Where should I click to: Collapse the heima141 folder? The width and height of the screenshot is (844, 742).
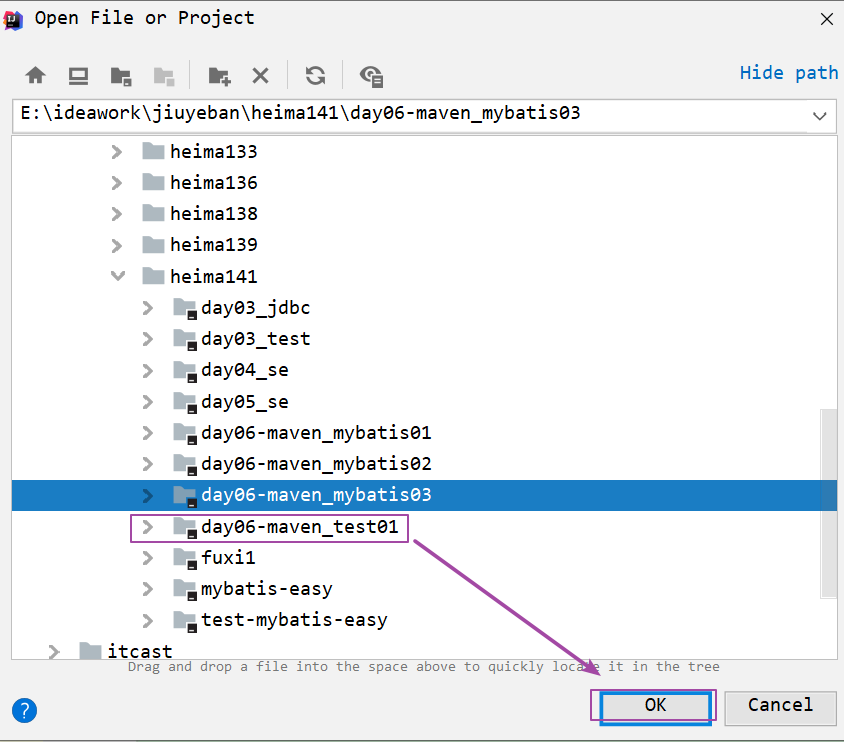tap(118, 276)
